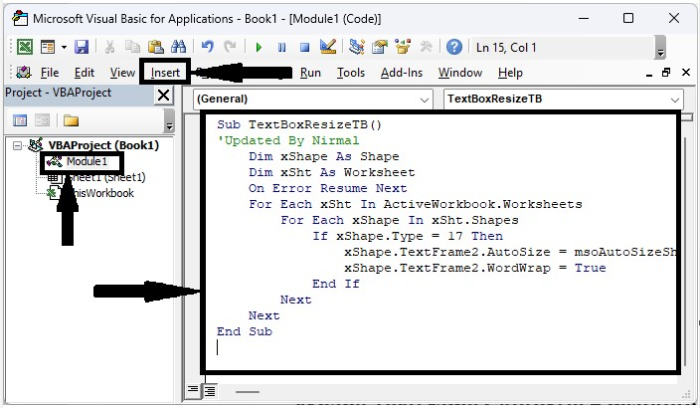Click line 'On Error Resume Next'

tap(328, 188)
